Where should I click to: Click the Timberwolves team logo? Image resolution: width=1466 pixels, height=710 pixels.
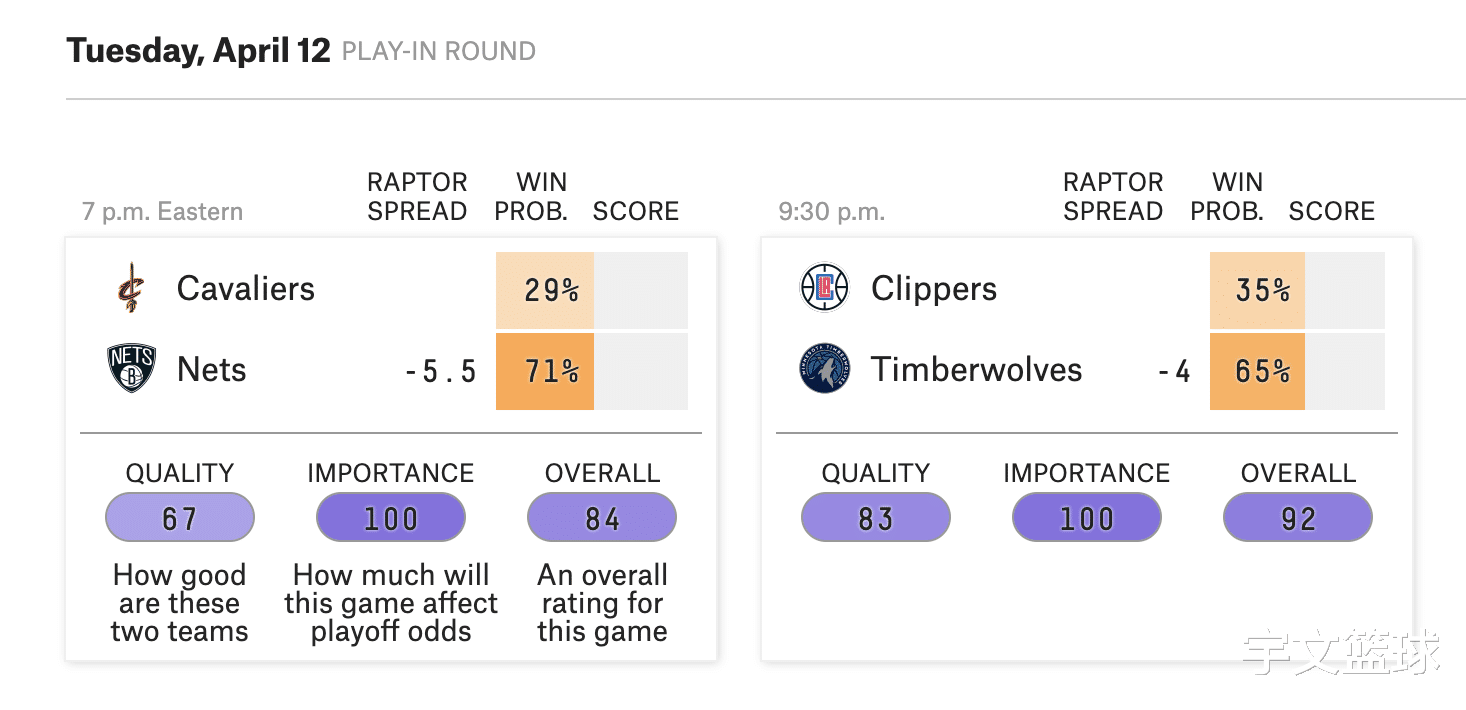point(825,369)
